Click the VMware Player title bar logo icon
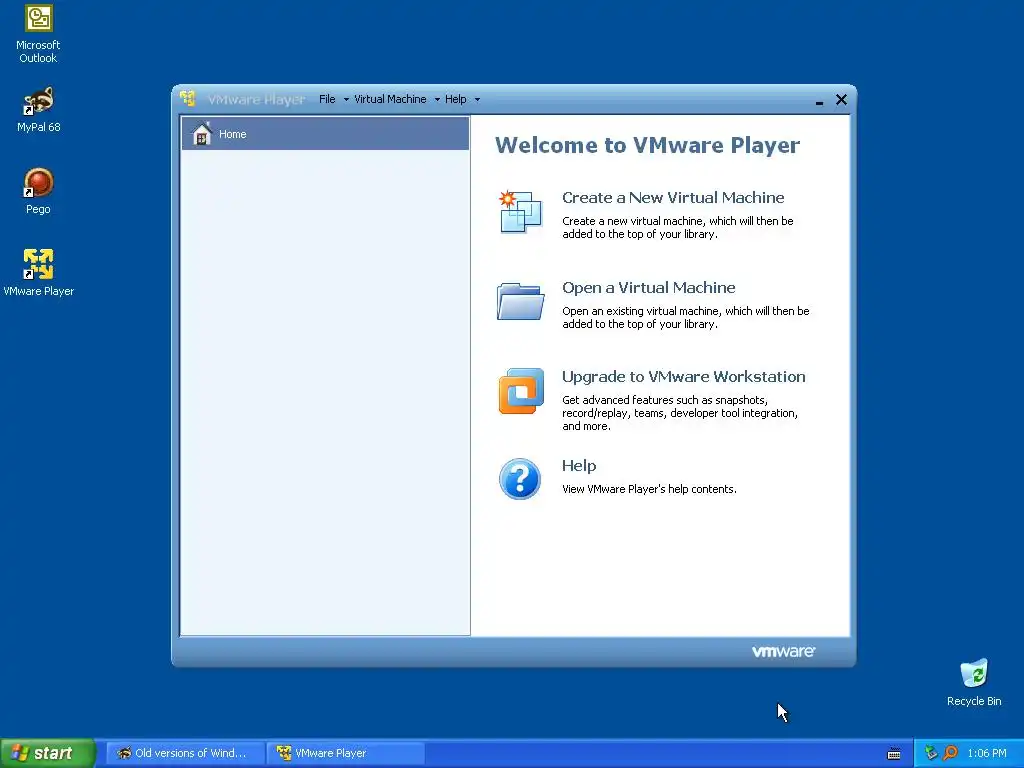The width and height of the screenshot is (1024, 768). pos(188,99)
